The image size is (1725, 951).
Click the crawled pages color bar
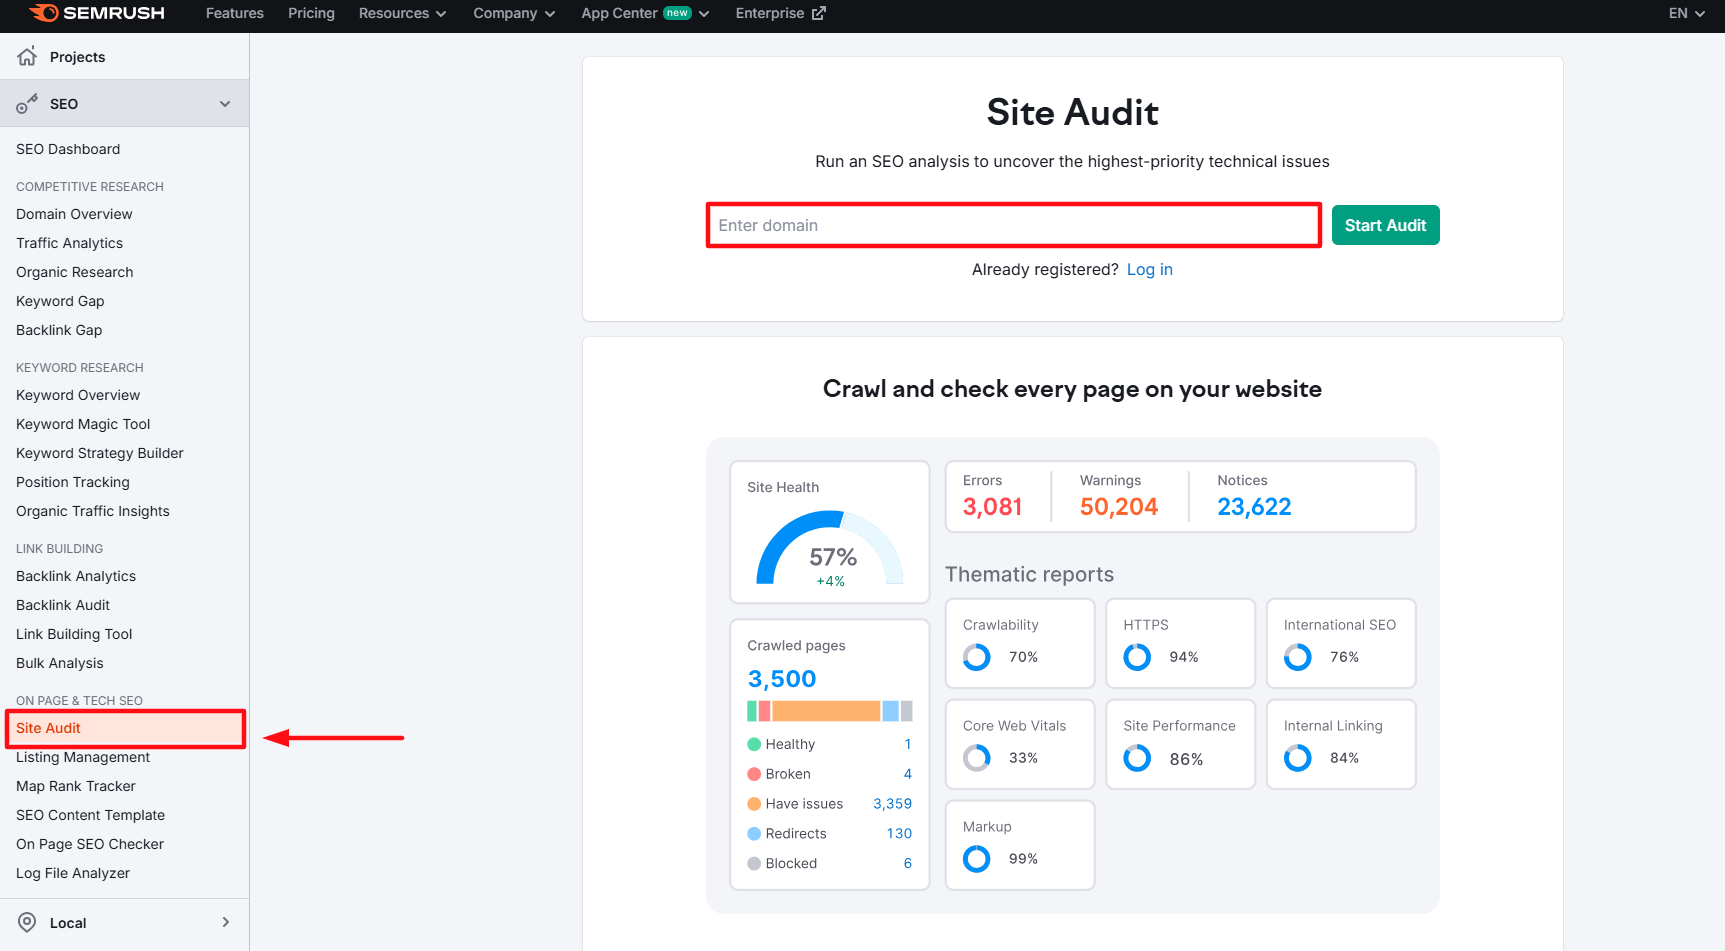(x=829, y=711)
